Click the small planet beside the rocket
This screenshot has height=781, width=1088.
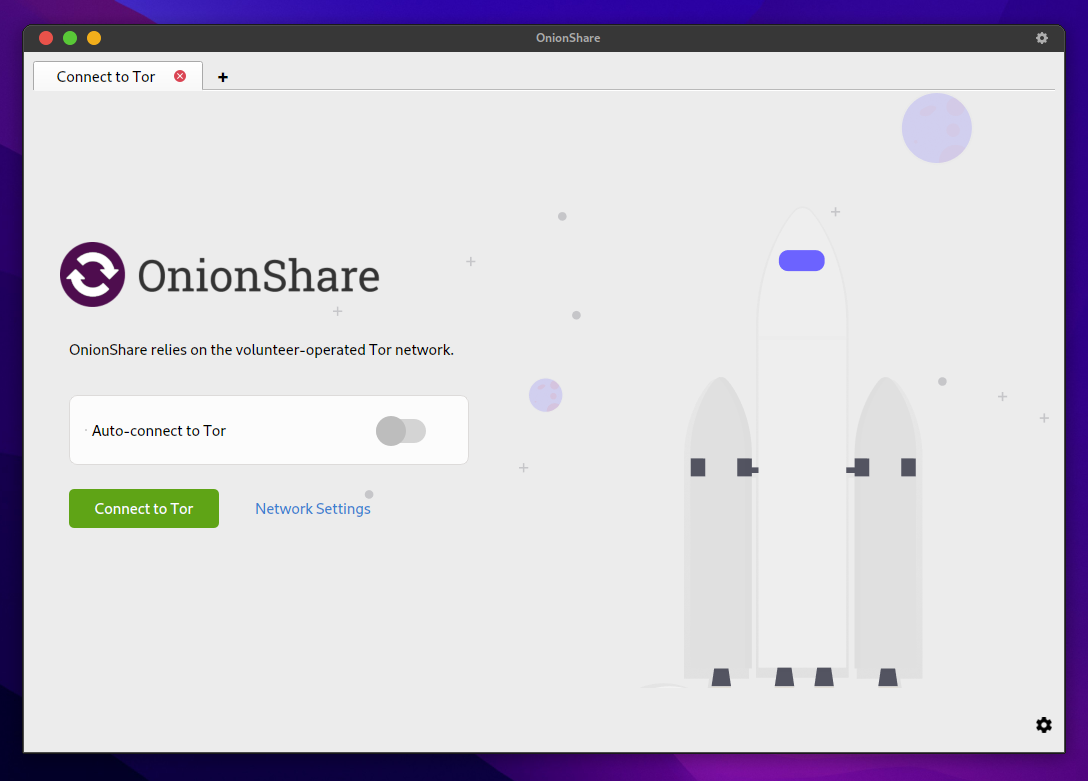(x=546, y=395)
